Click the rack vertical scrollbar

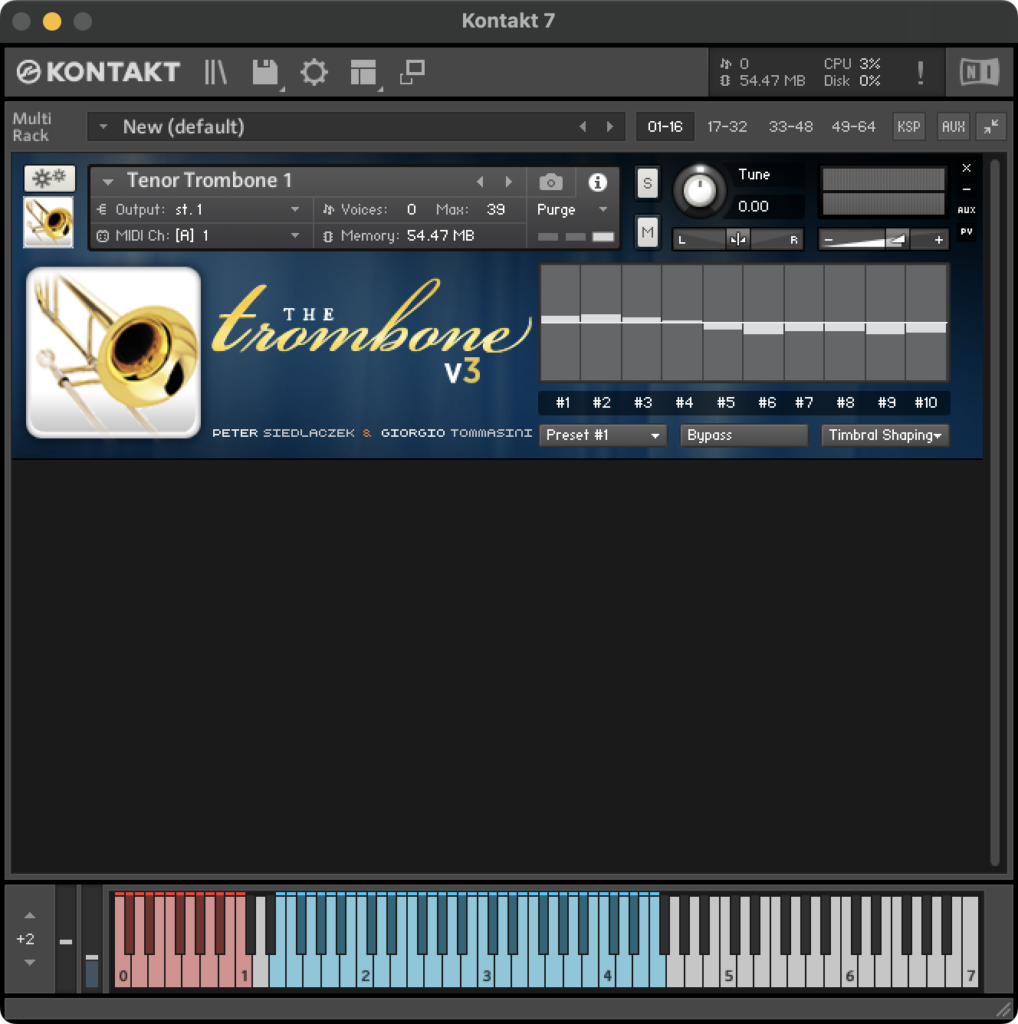click(994, 513)
